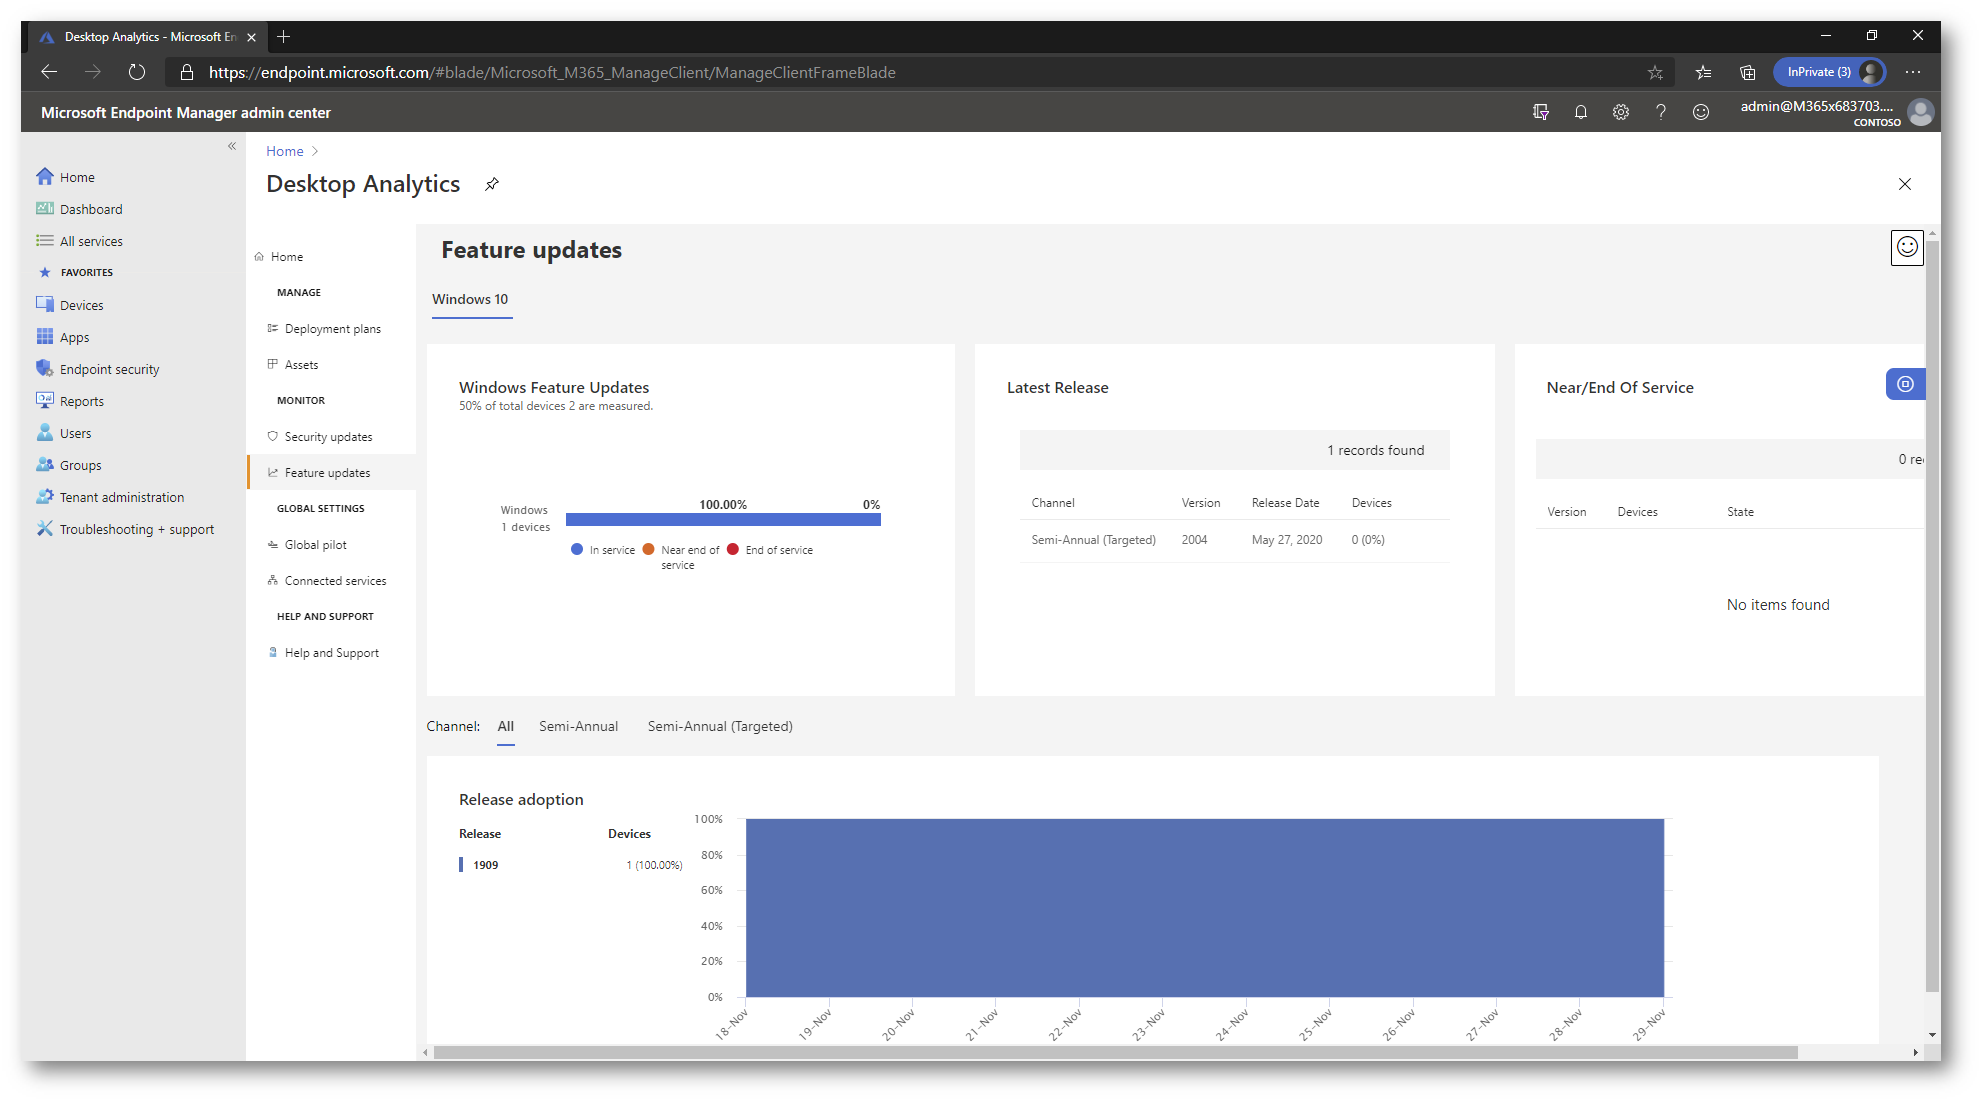Open the admin account avatar menu
The width and height of the screenshot is (1983, 1103).
1920,112
